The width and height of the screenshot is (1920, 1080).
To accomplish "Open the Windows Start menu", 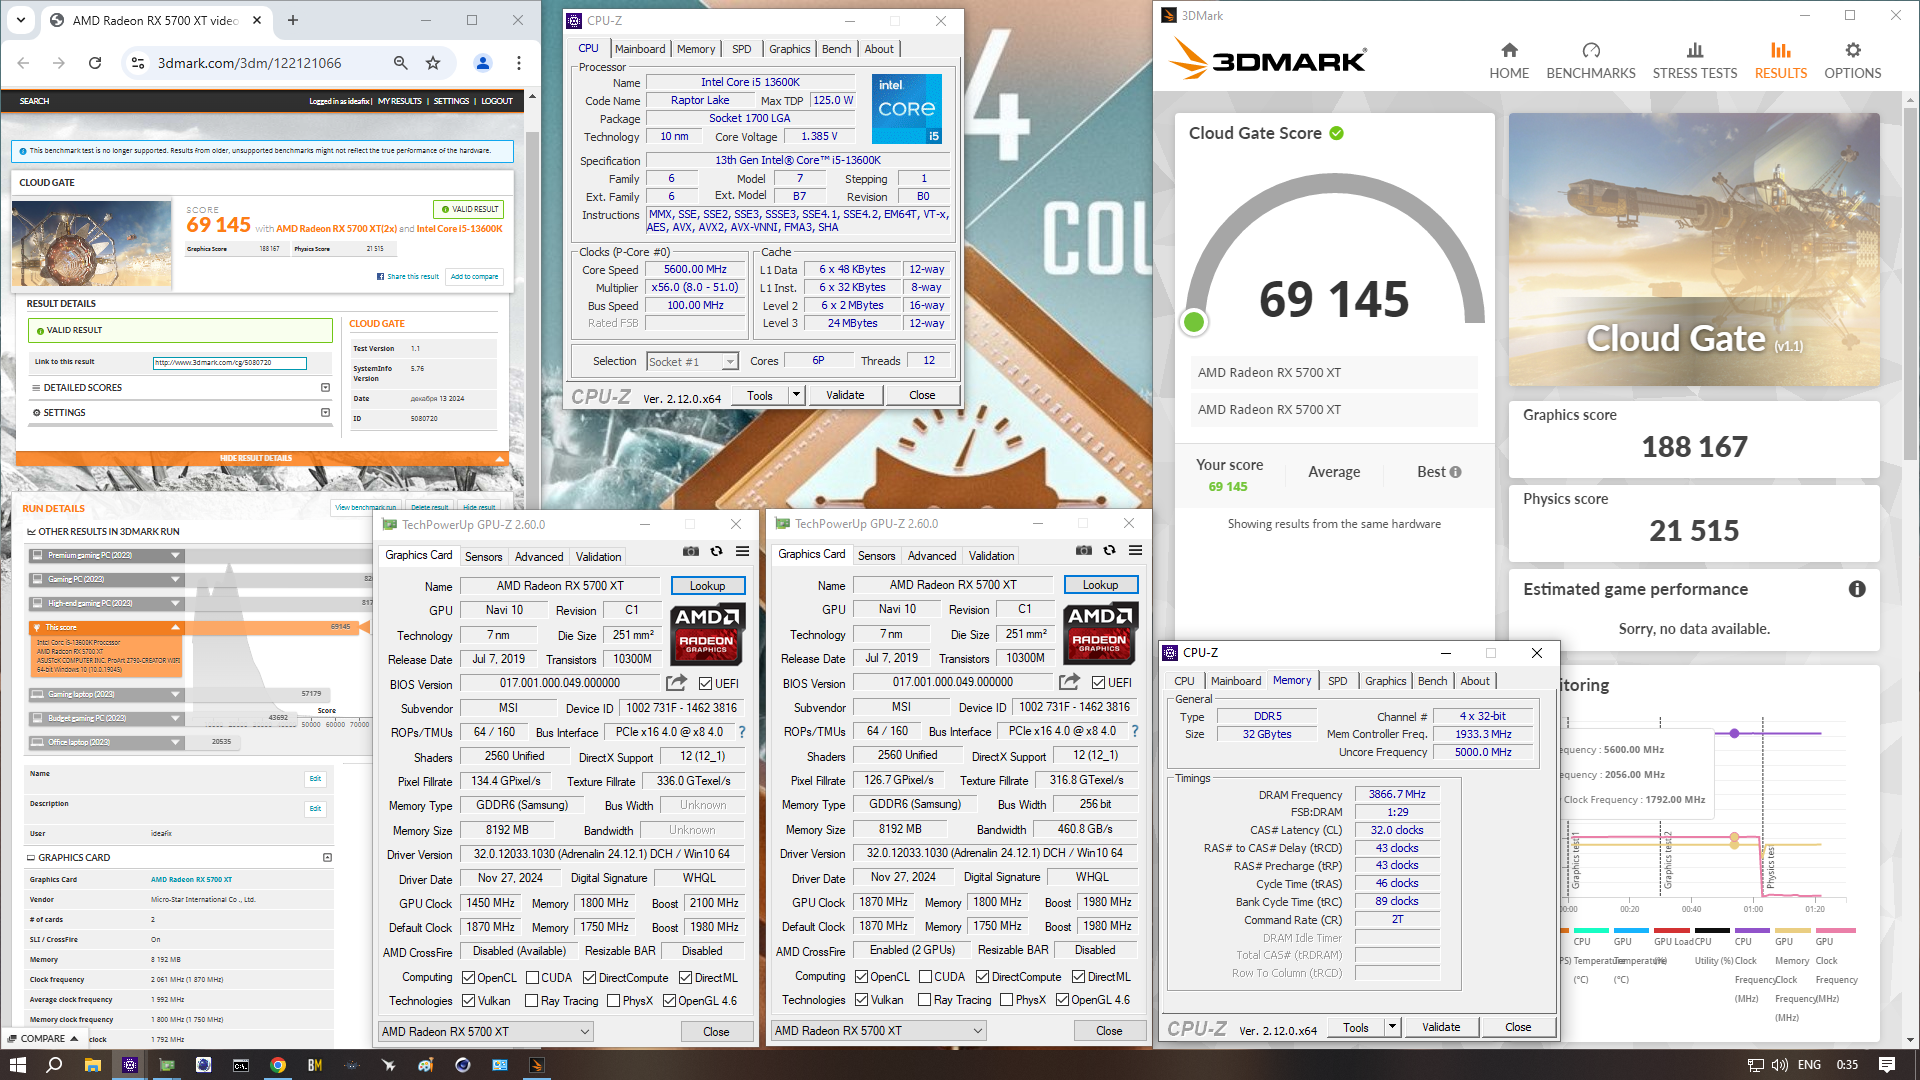I will (x=18, y=1065).
